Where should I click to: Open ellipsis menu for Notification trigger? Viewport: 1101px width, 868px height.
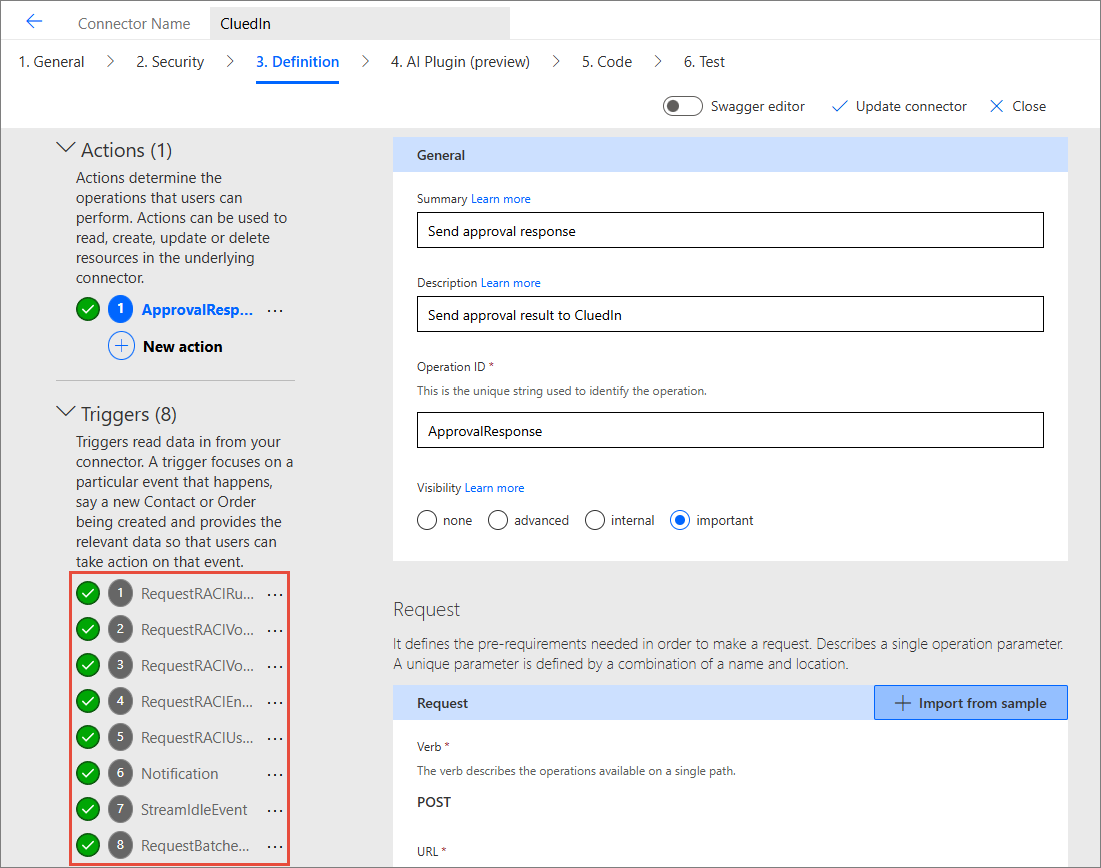(x=275, y=775)
